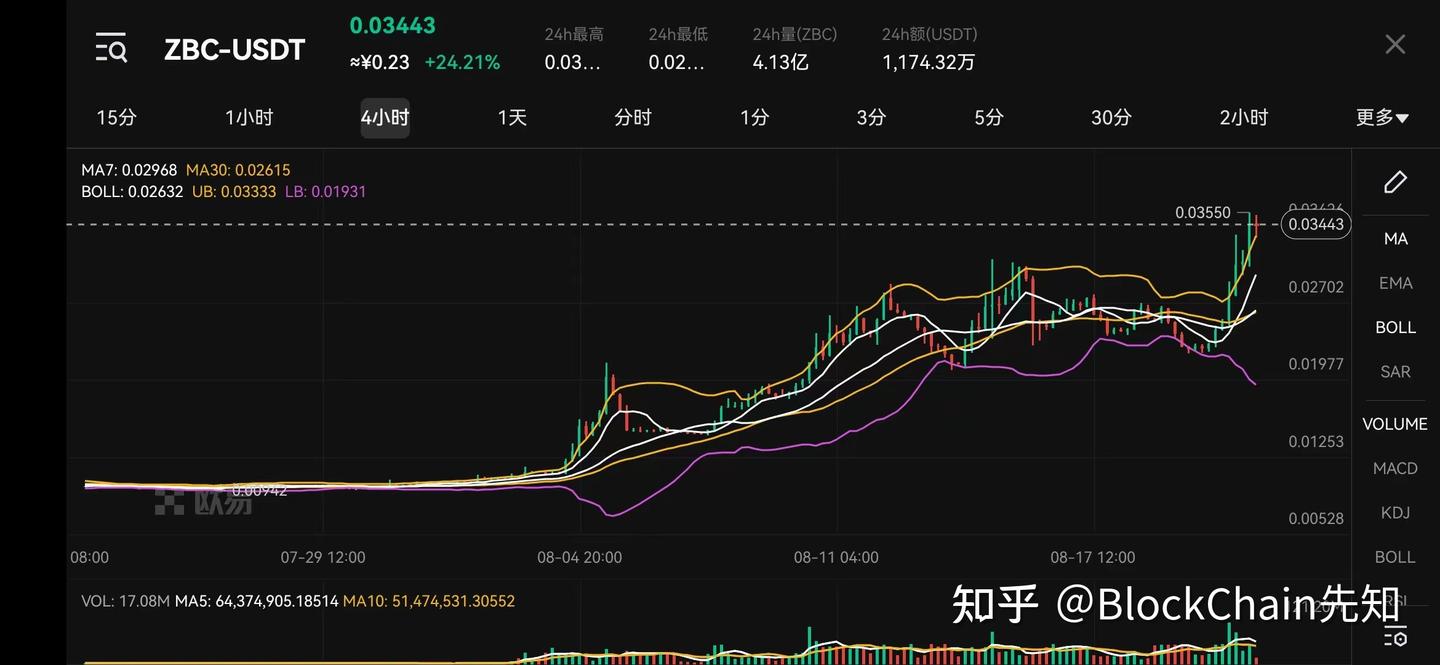Switch to the 1小时 timeframe
The image size is (1440, 665).
(x=249, y=117)
